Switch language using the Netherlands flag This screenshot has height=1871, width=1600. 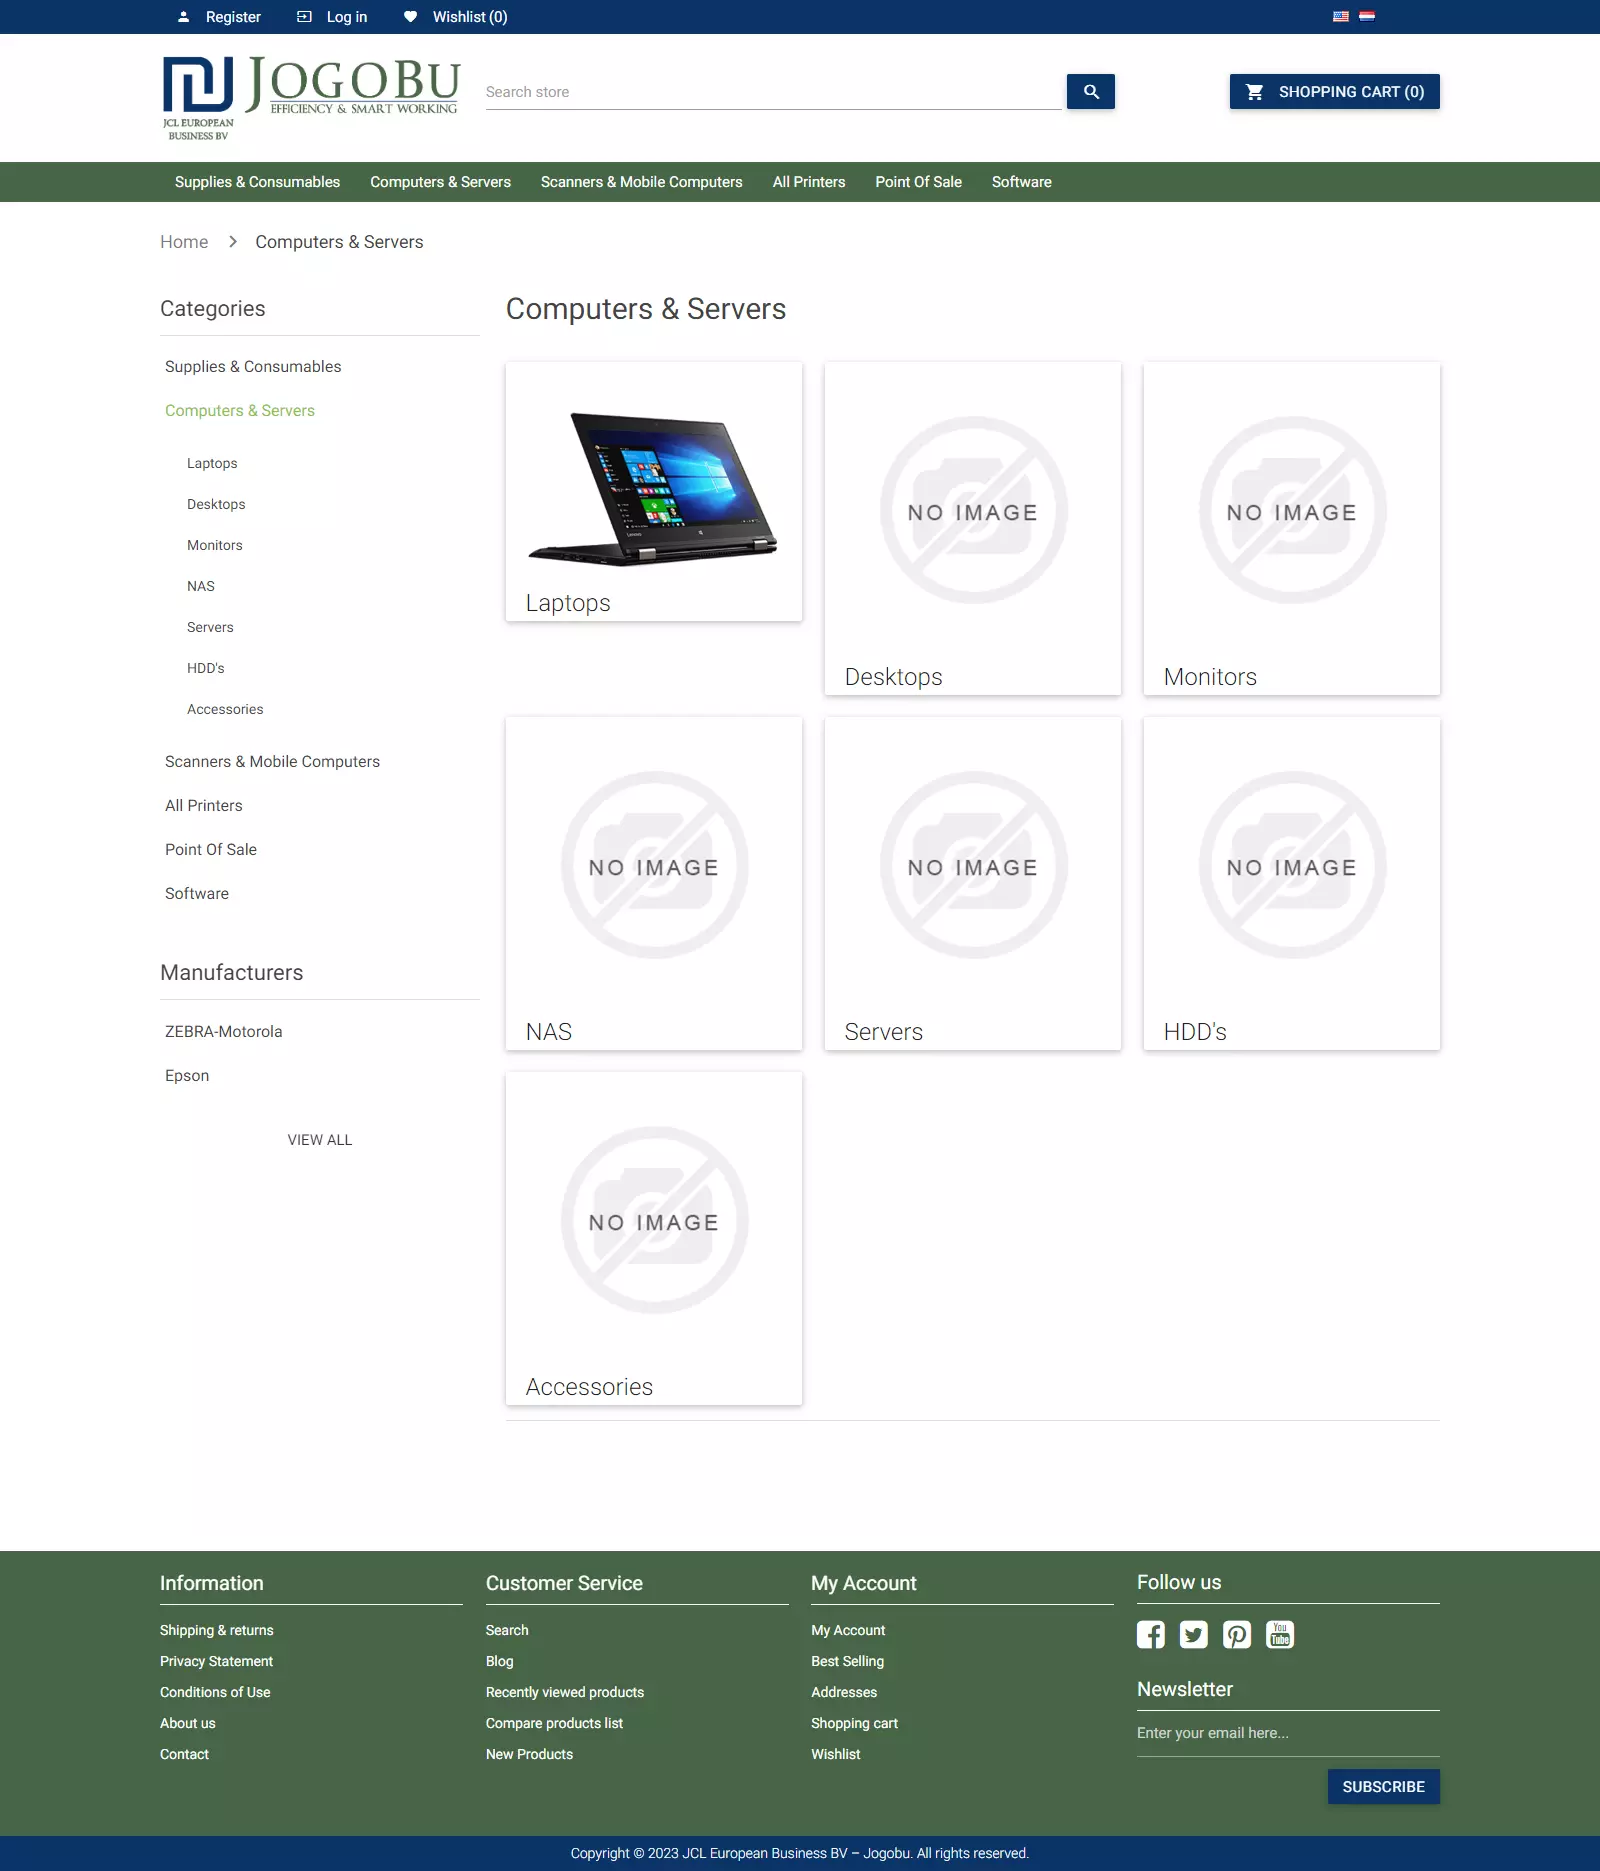(x=1367, y=16)
